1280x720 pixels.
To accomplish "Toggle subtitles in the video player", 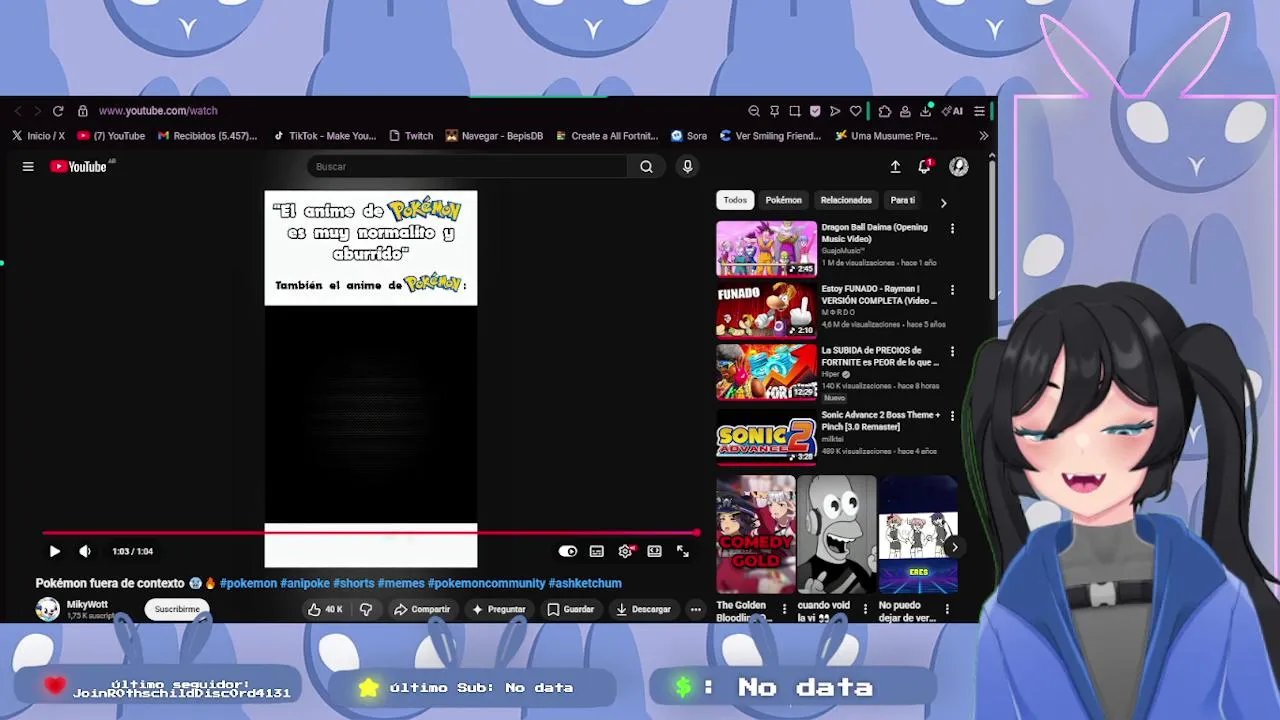I will [x=597, y=551].
